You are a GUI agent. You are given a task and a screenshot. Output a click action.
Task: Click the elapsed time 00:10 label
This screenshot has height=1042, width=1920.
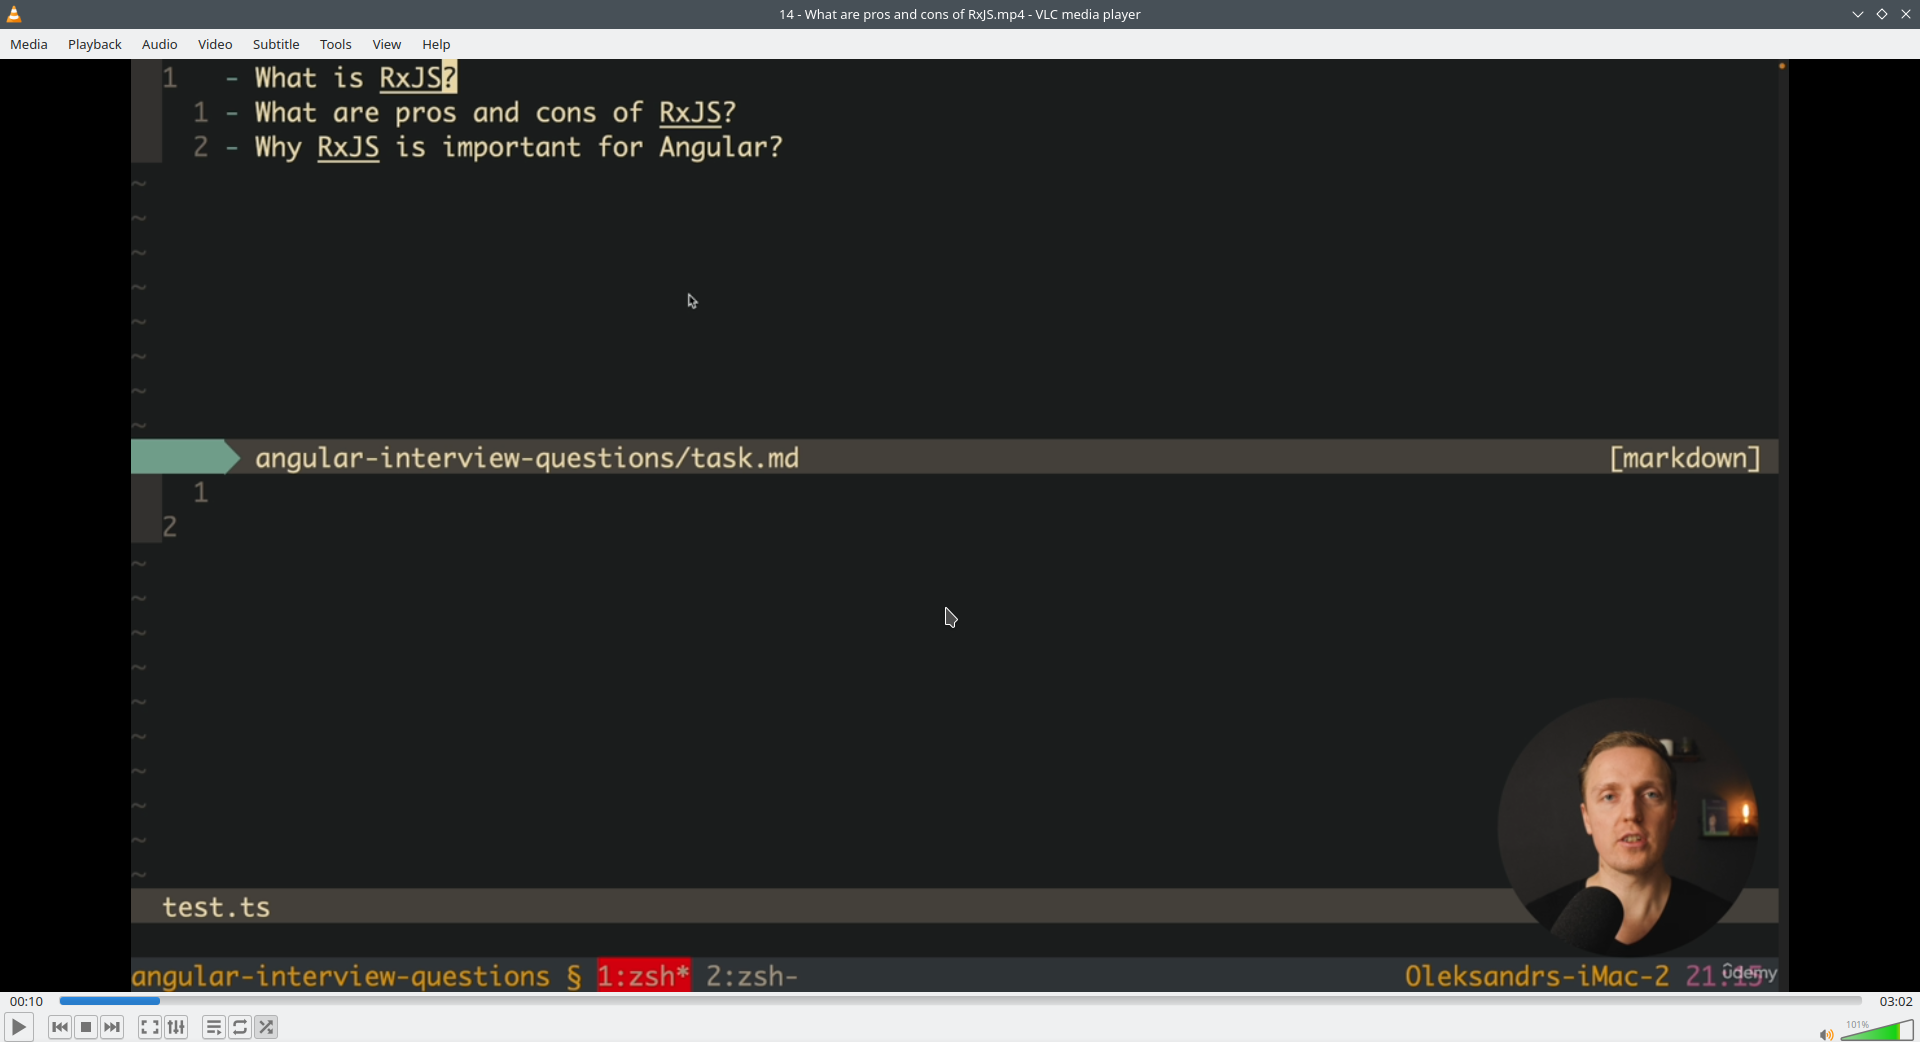coord(27,1001)
